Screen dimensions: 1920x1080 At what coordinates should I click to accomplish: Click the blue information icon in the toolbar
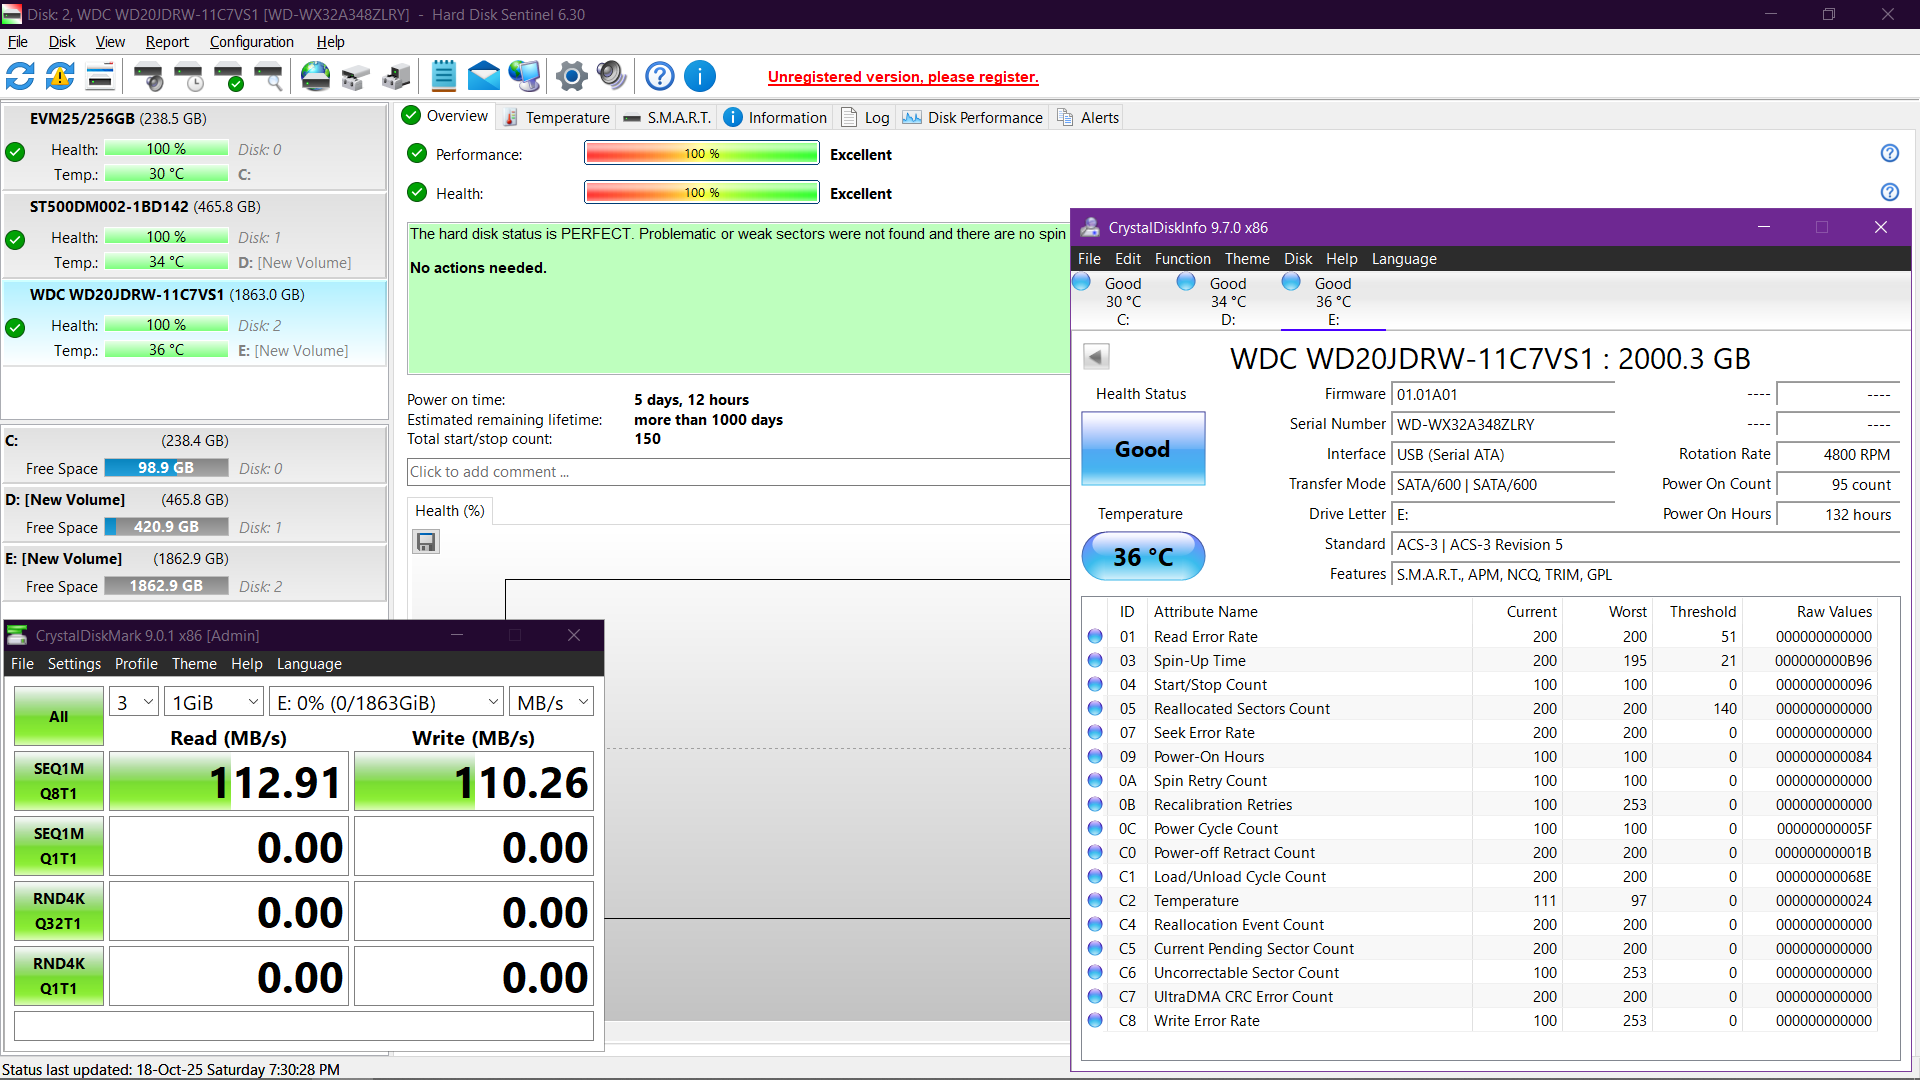[700, 76]
